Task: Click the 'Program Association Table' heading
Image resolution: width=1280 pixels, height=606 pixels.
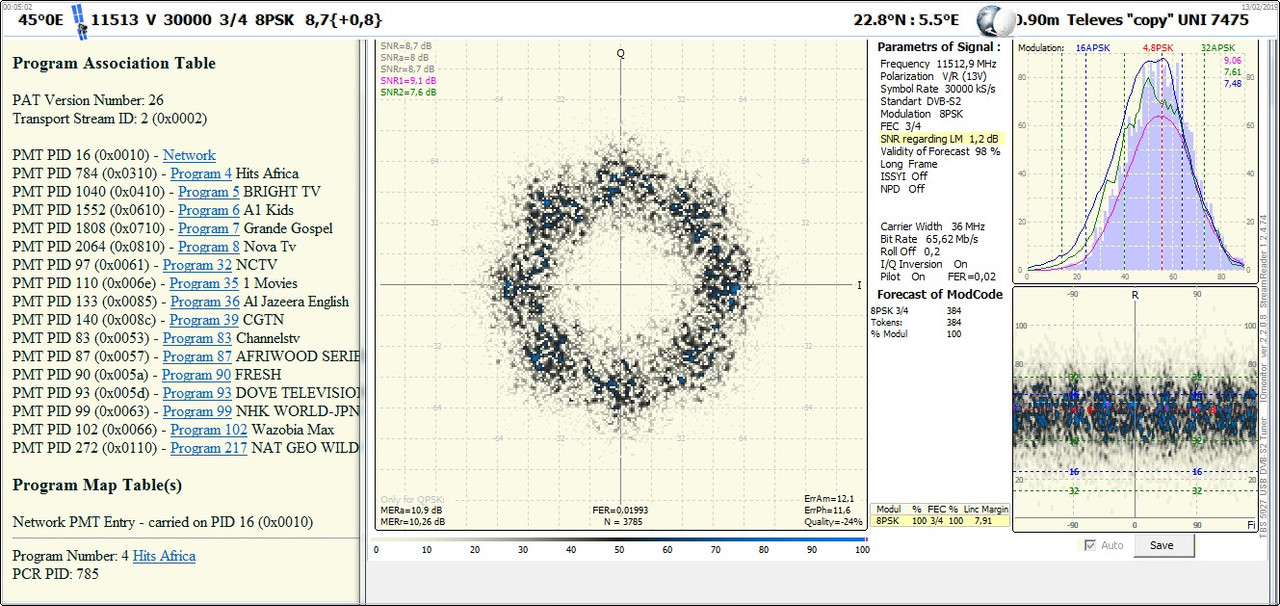Action: pos(114,63)
